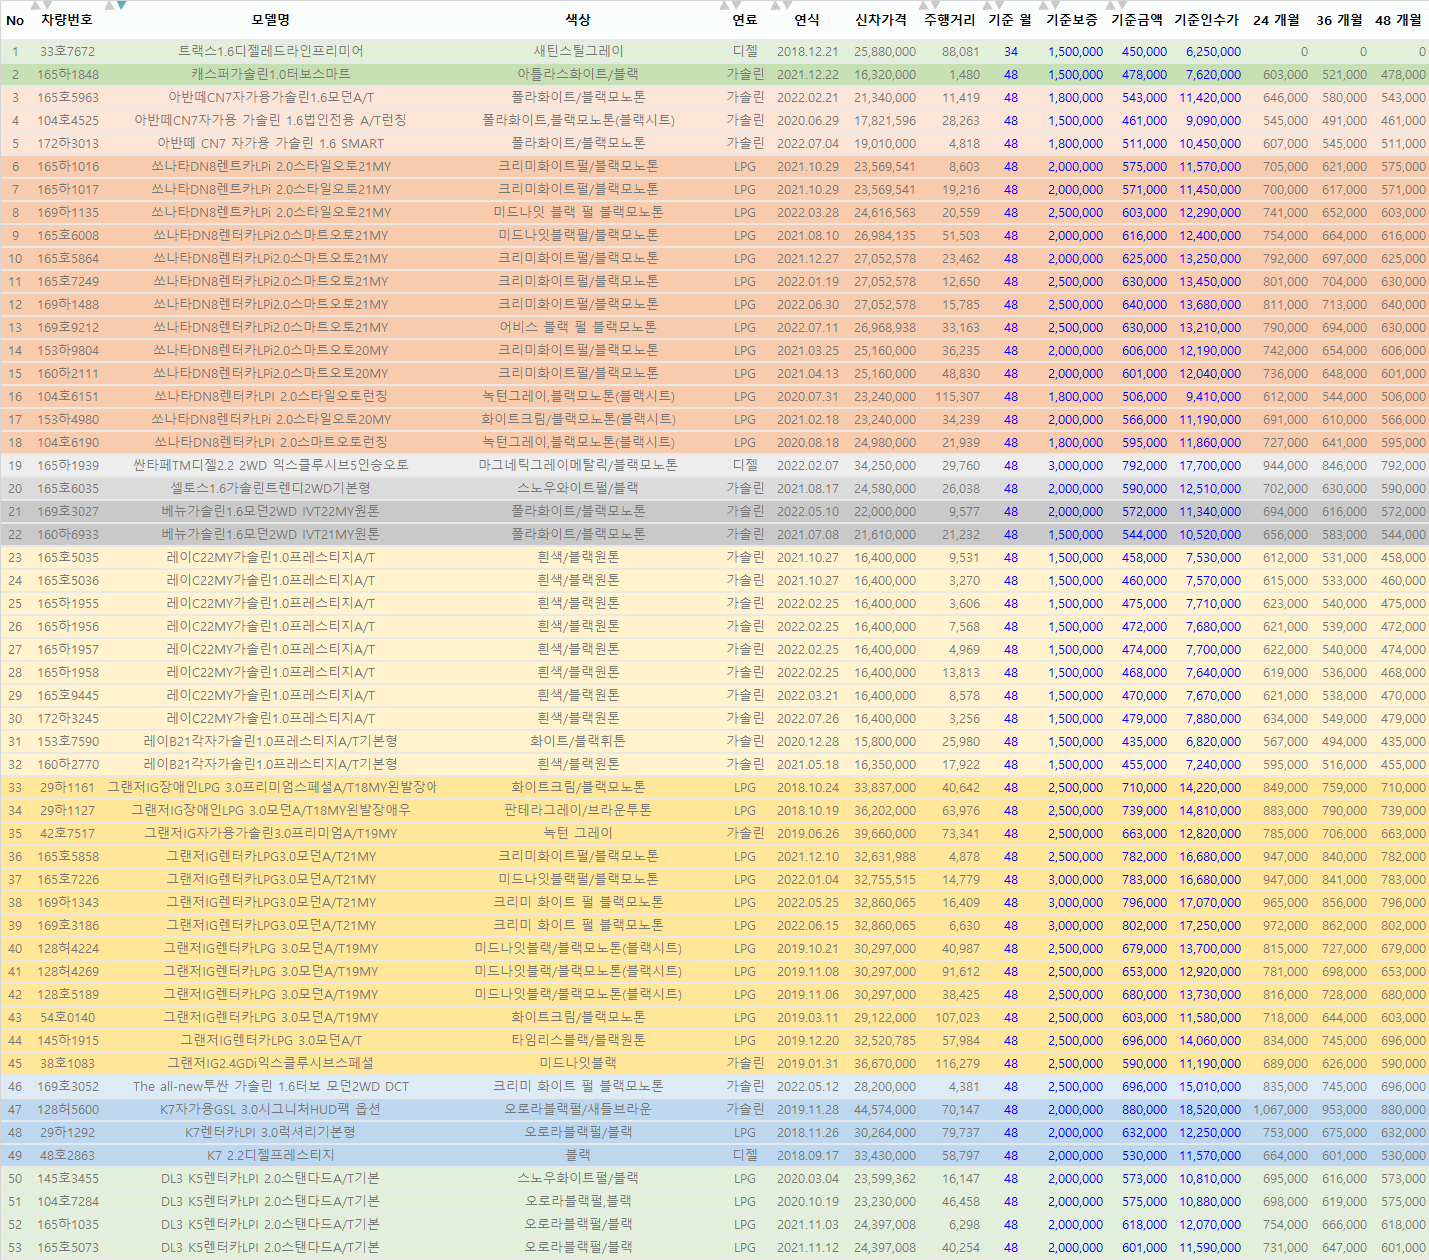
Task: Click the 48 개월 column header
Action: (x=1399, y=20)
